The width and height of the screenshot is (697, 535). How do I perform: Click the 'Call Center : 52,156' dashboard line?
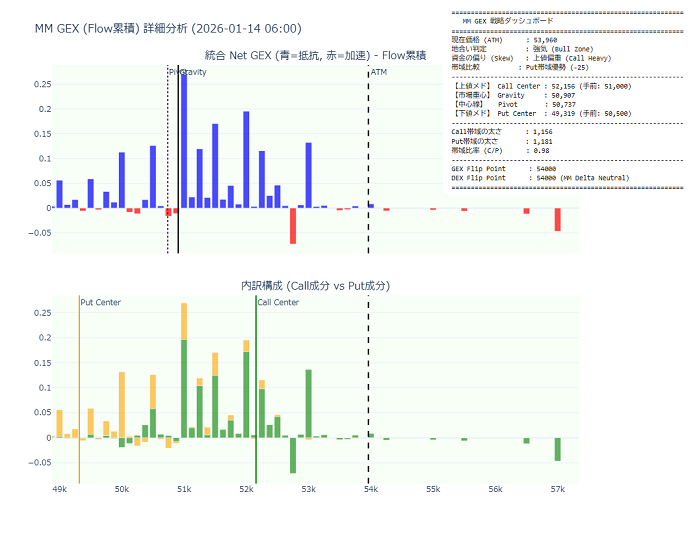[x=541, y=86]
